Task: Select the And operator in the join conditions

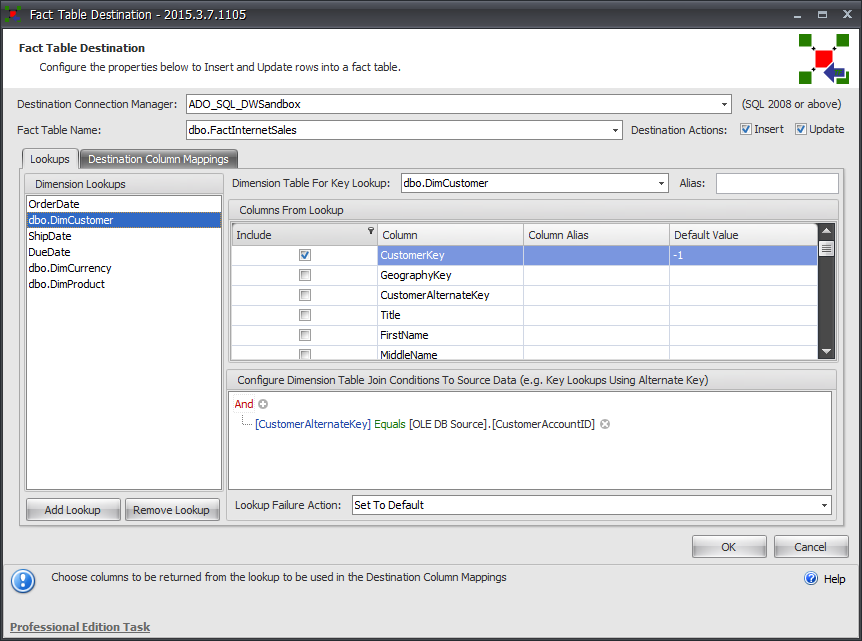Action: (x=244, y=404)
